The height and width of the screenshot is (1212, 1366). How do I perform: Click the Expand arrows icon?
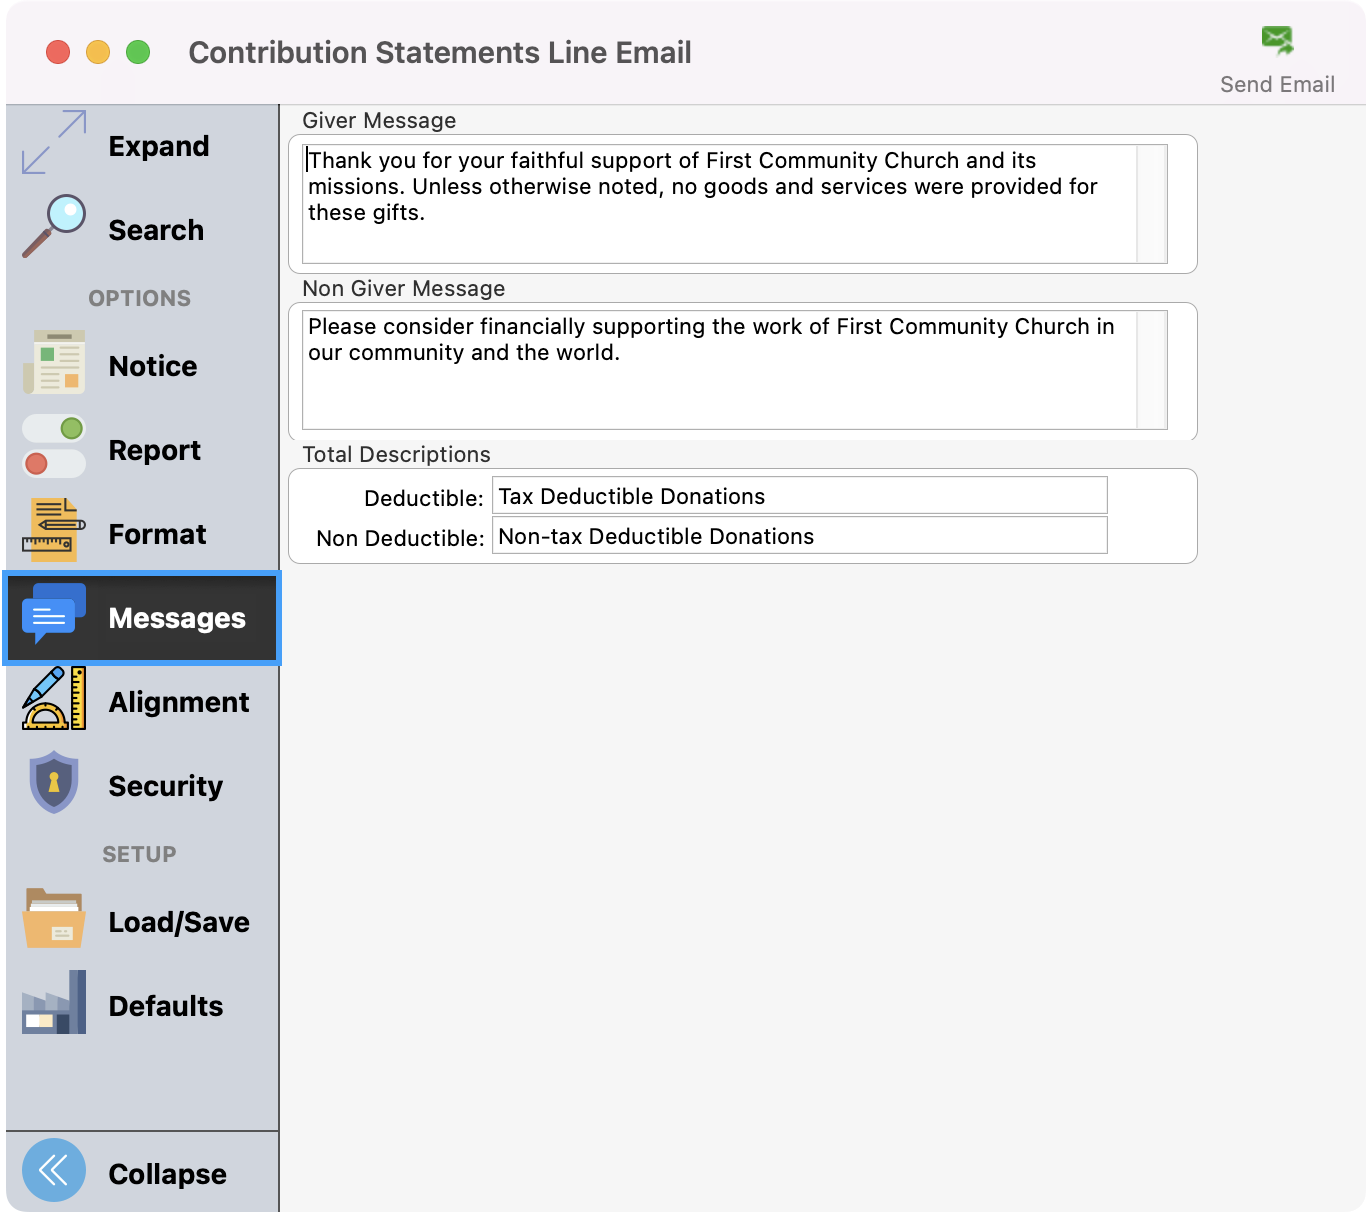pyautogui.click(x=54, y=142)
